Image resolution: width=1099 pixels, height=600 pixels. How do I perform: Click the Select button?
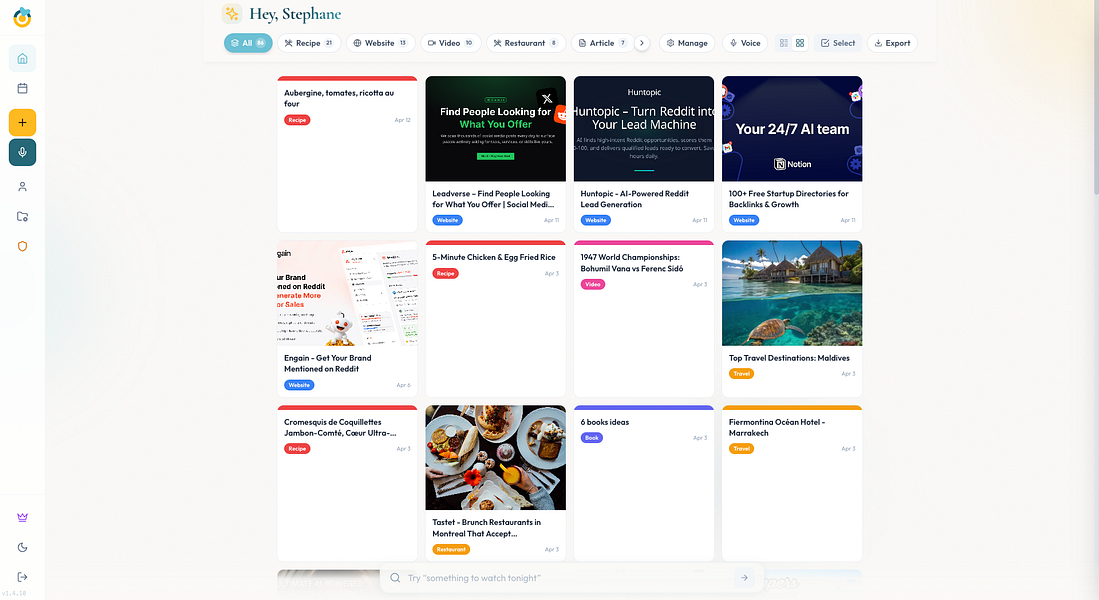pos(838,43)
